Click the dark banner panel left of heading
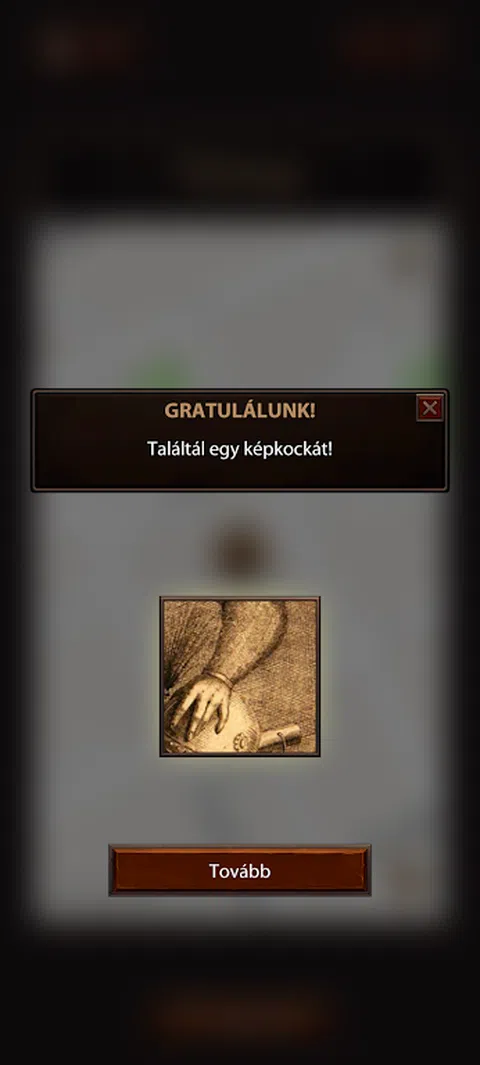Viewport: 480px width, 1065px height. [95, 440]
